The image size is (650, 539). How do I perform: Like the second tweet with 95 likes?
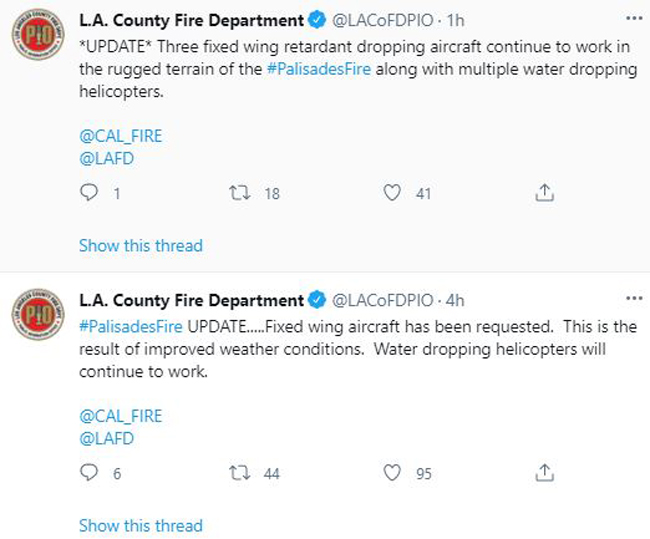pyautogui.click(x=392, y=473)
